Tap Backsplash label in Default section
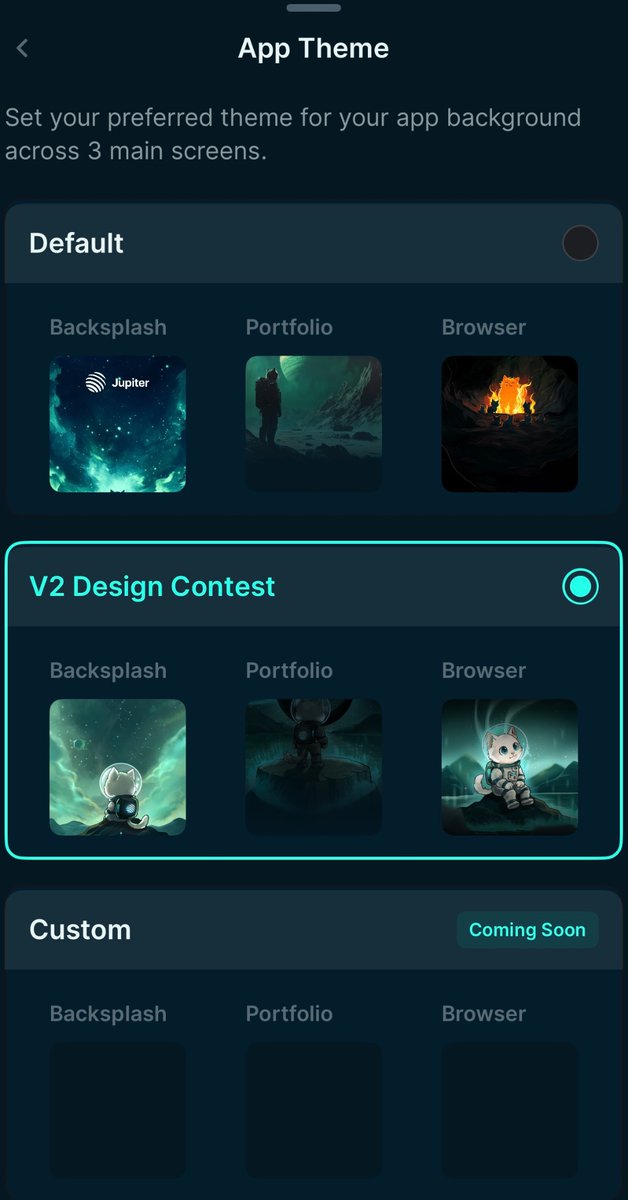 (108, 327)
